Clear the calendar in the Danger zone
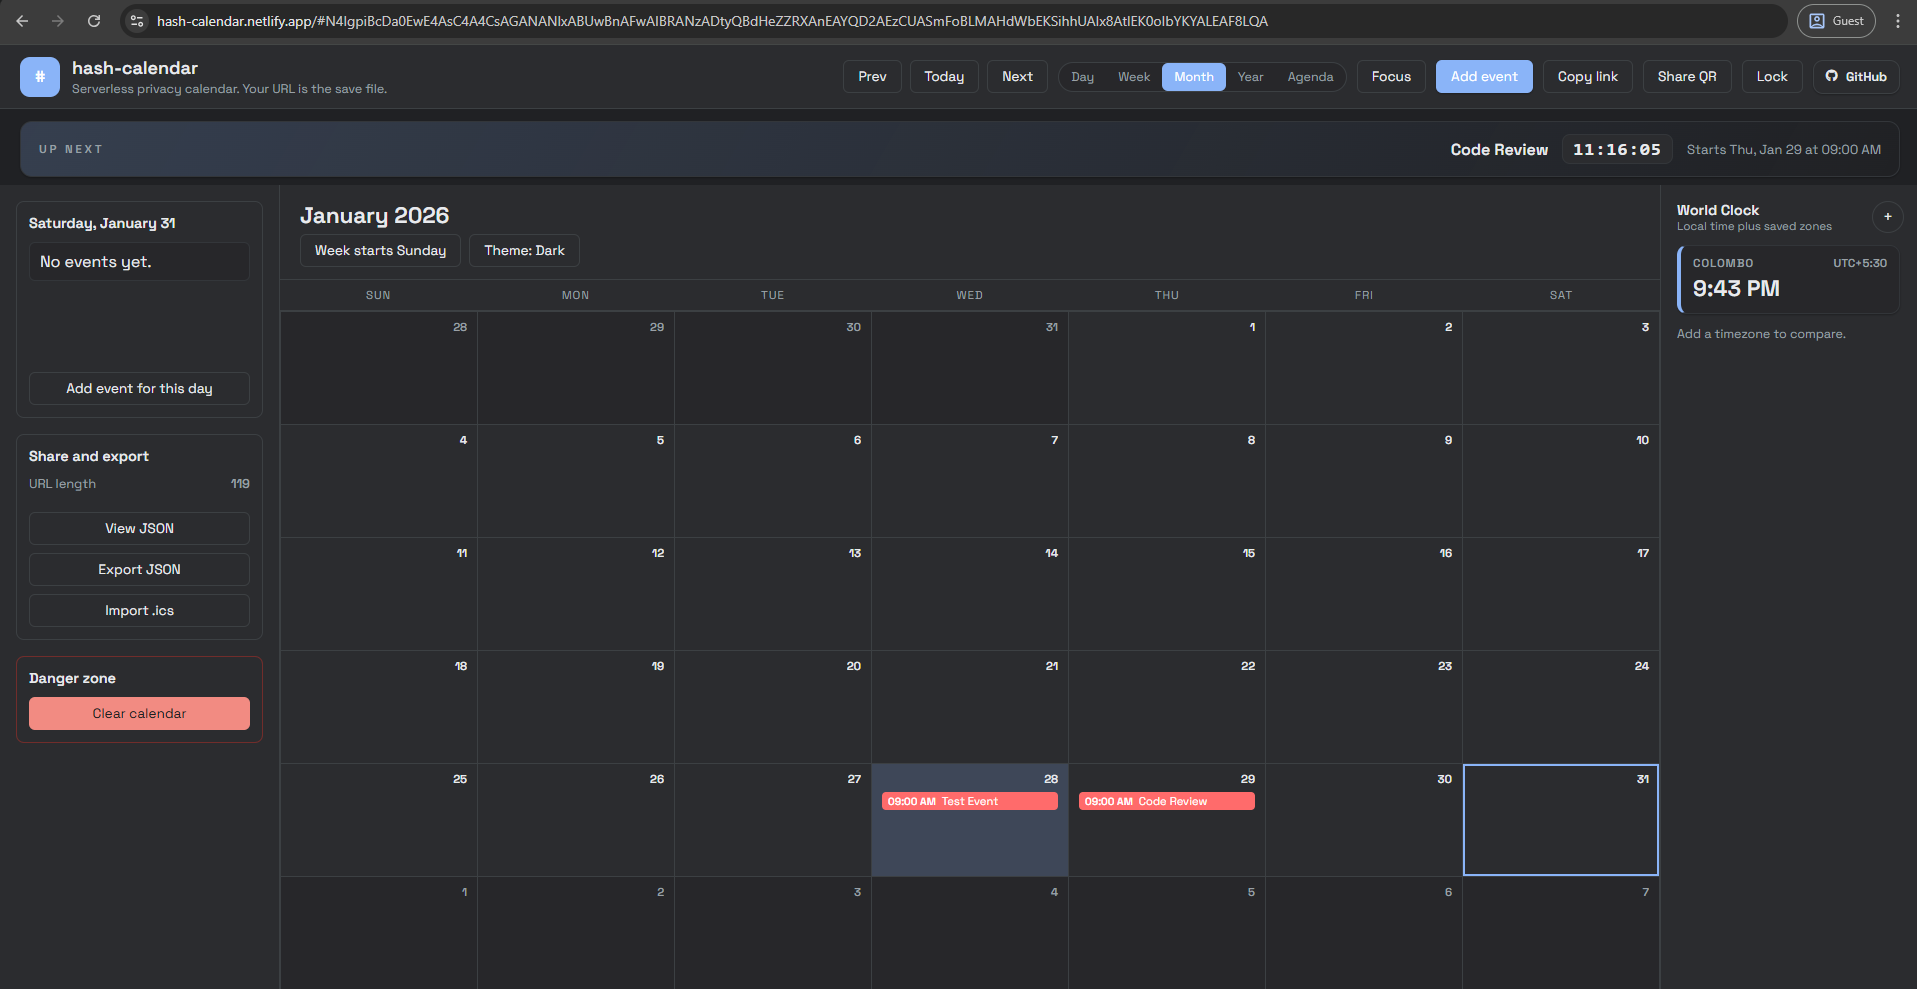This screenshot has height=989, width=1917. tap(139, 713)
